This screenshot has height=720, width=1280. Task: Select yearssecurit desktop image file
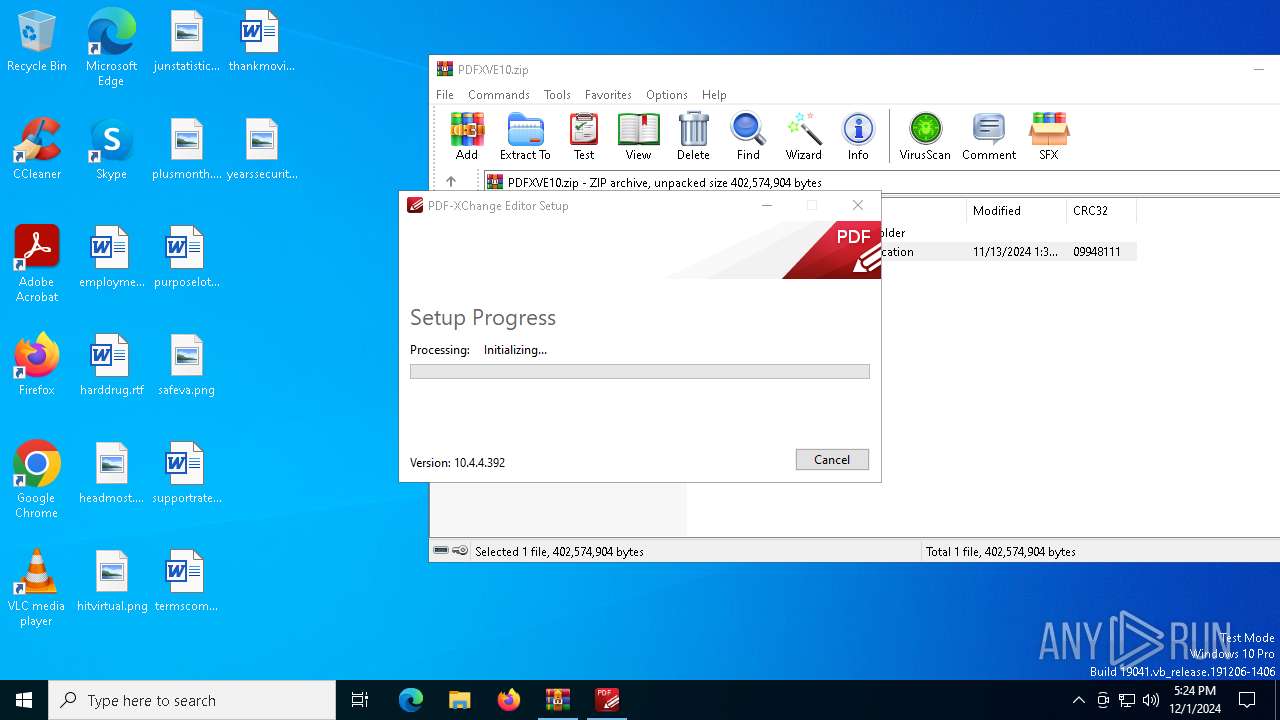[x=261, y=149]
